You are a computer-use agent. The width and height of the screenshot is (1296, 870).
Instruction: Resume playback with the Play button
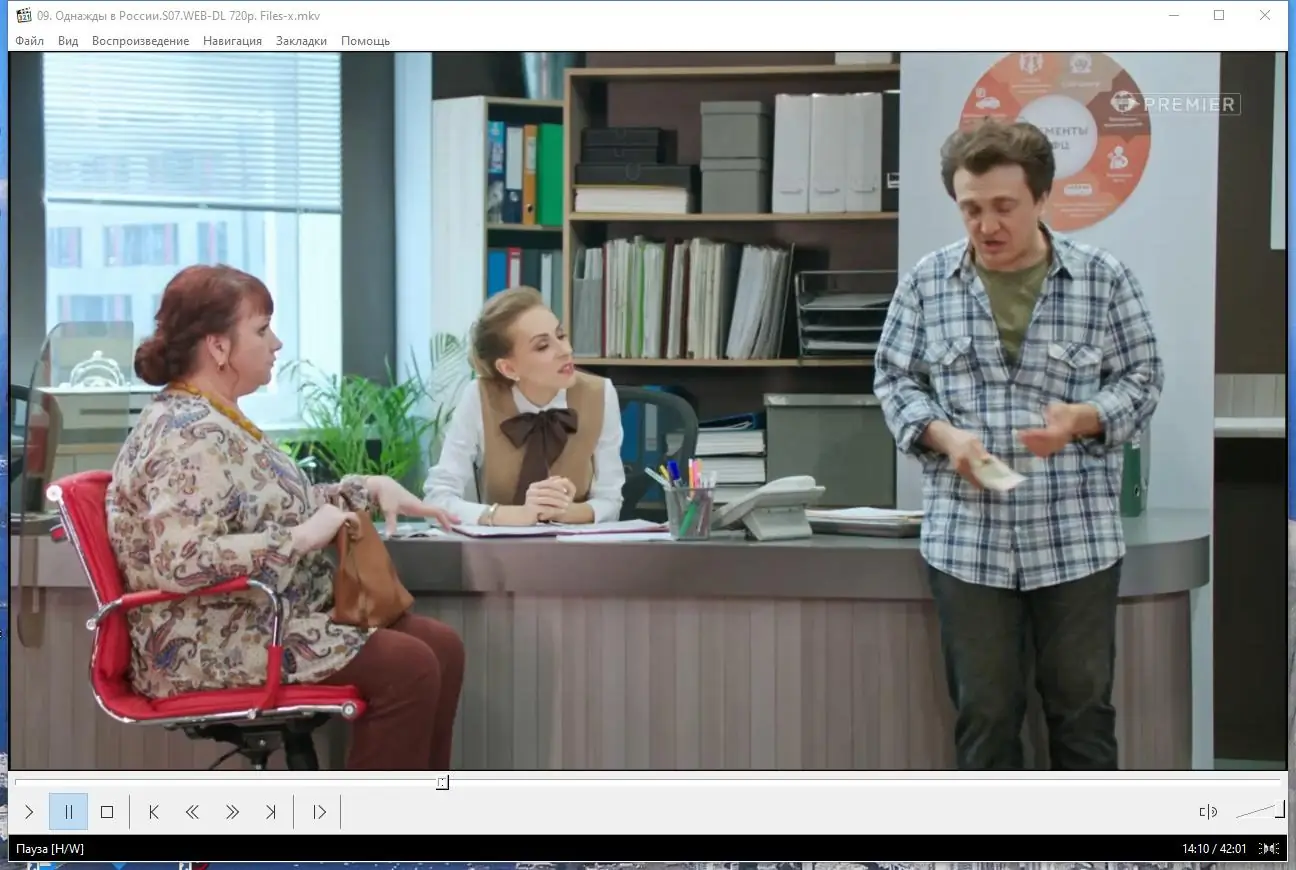point(30,812)
